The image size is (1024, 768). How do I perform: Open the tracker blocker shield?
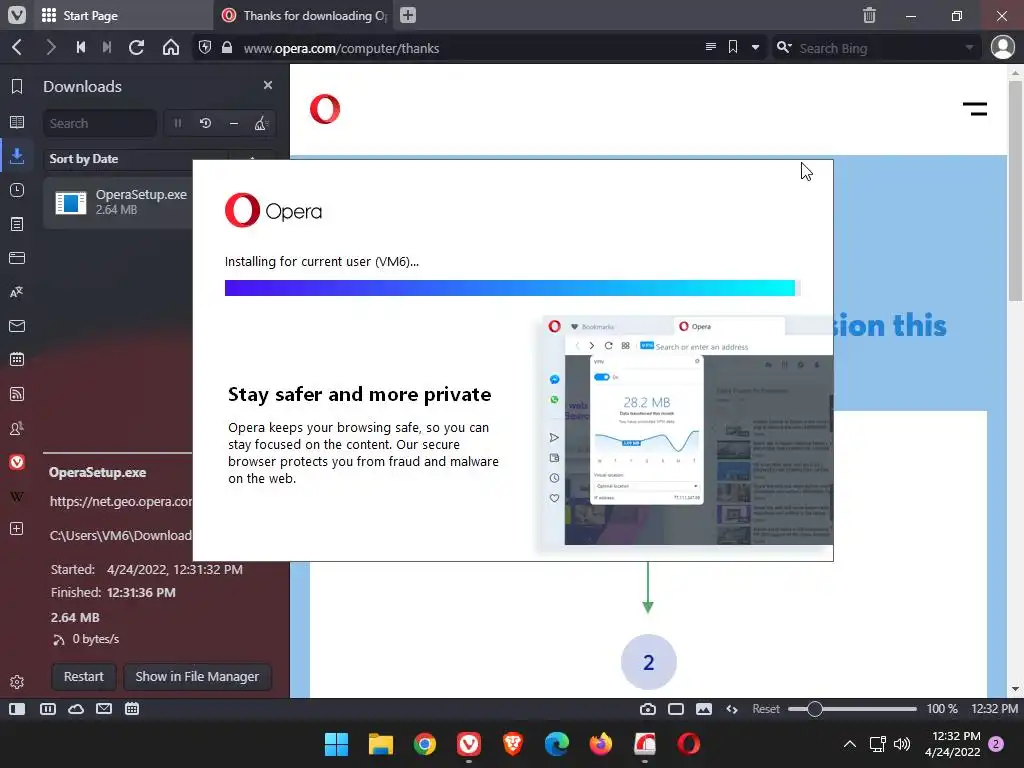[205, 48]
